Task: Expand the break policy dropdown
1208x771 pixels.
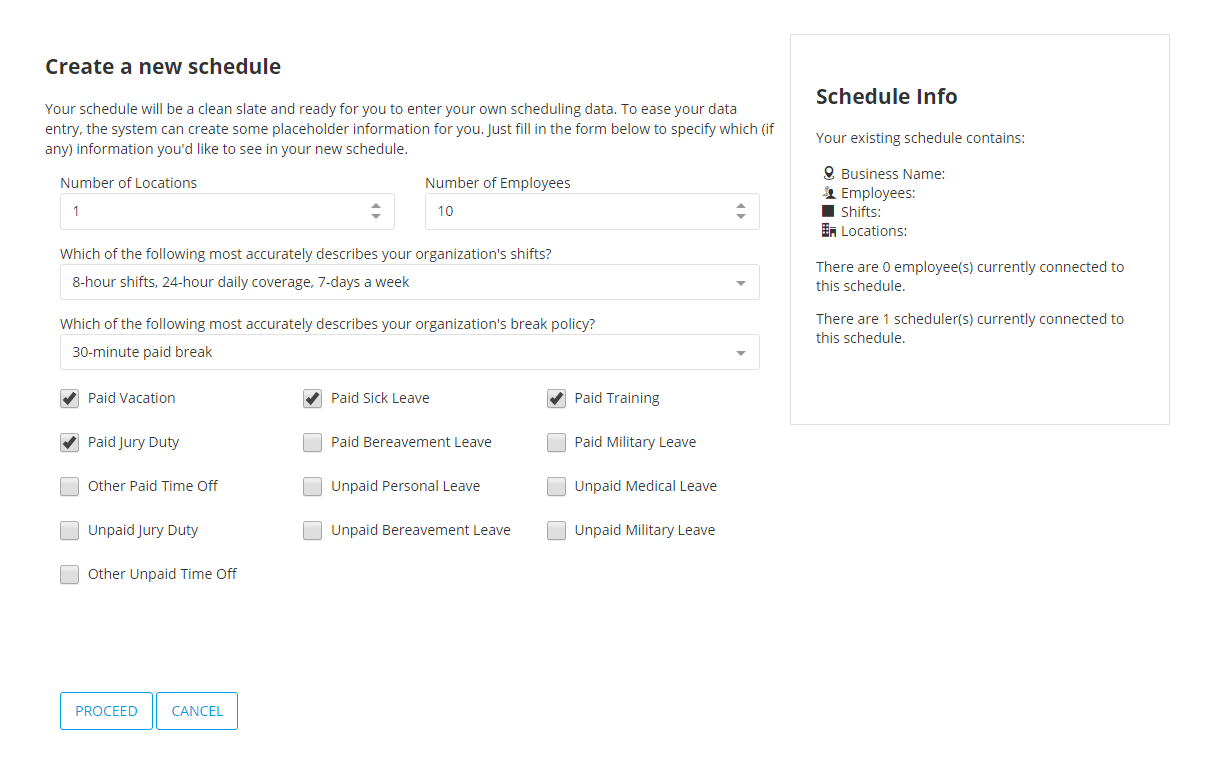Action: 409,352
